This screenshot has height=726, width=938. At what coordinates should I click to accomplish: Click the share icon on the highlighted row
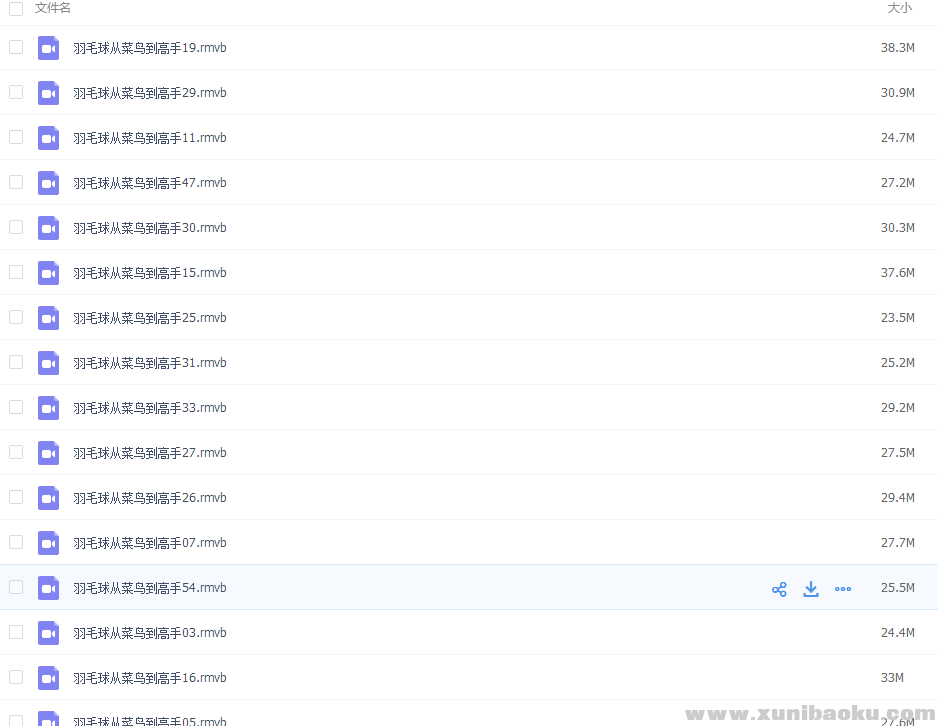tap(779, 589)
